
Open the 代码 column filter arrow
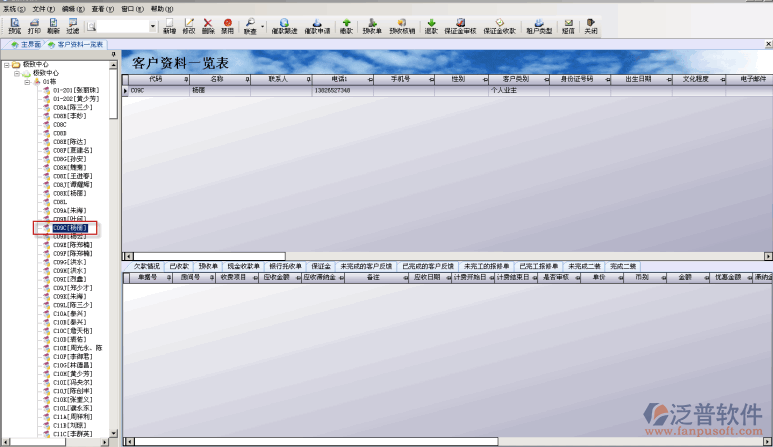click(x=186, y=79)
